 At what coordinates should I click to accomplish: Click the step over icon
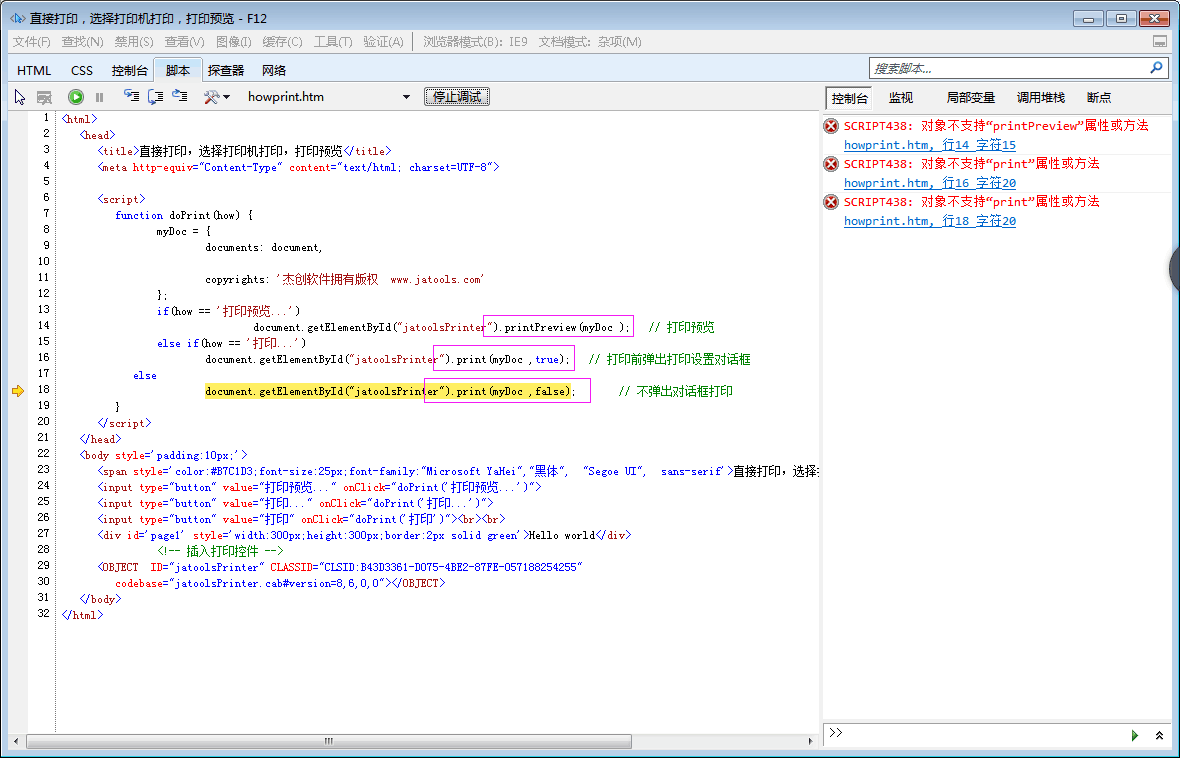[x=156, y=96]
